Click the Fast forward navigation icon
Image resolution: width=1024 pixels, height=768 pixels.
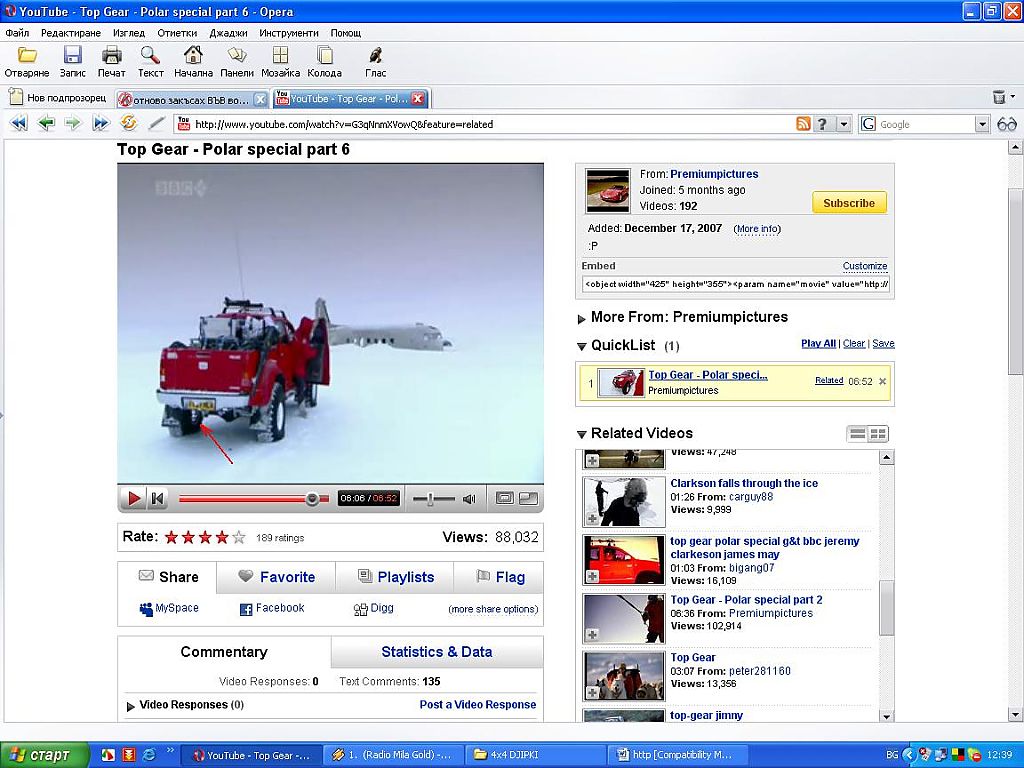click(101, 123)
